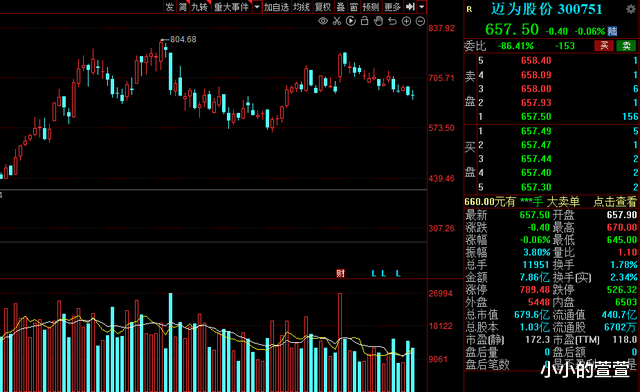Image resolution: width=640 pixels, height=392 pixels.
Task: Click the blue 融 tag beside -0.06%
Action: tap(612, 31)
